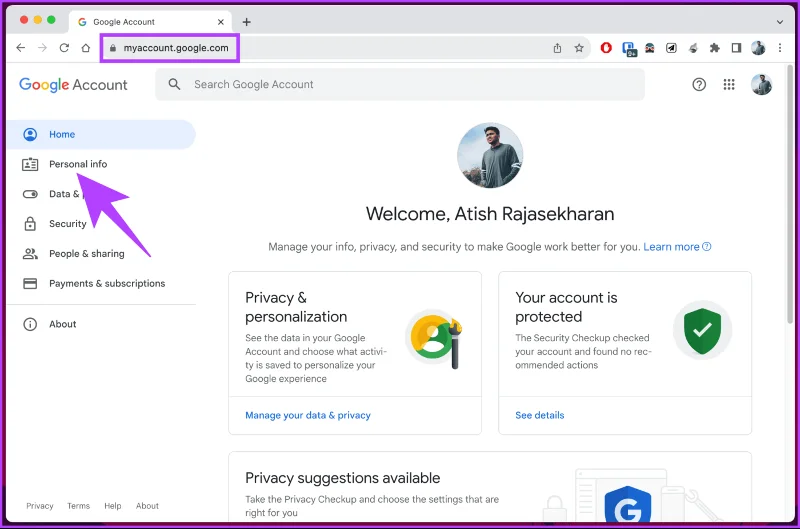Open the Privacy & personalization card heading

tap(296, 307)
